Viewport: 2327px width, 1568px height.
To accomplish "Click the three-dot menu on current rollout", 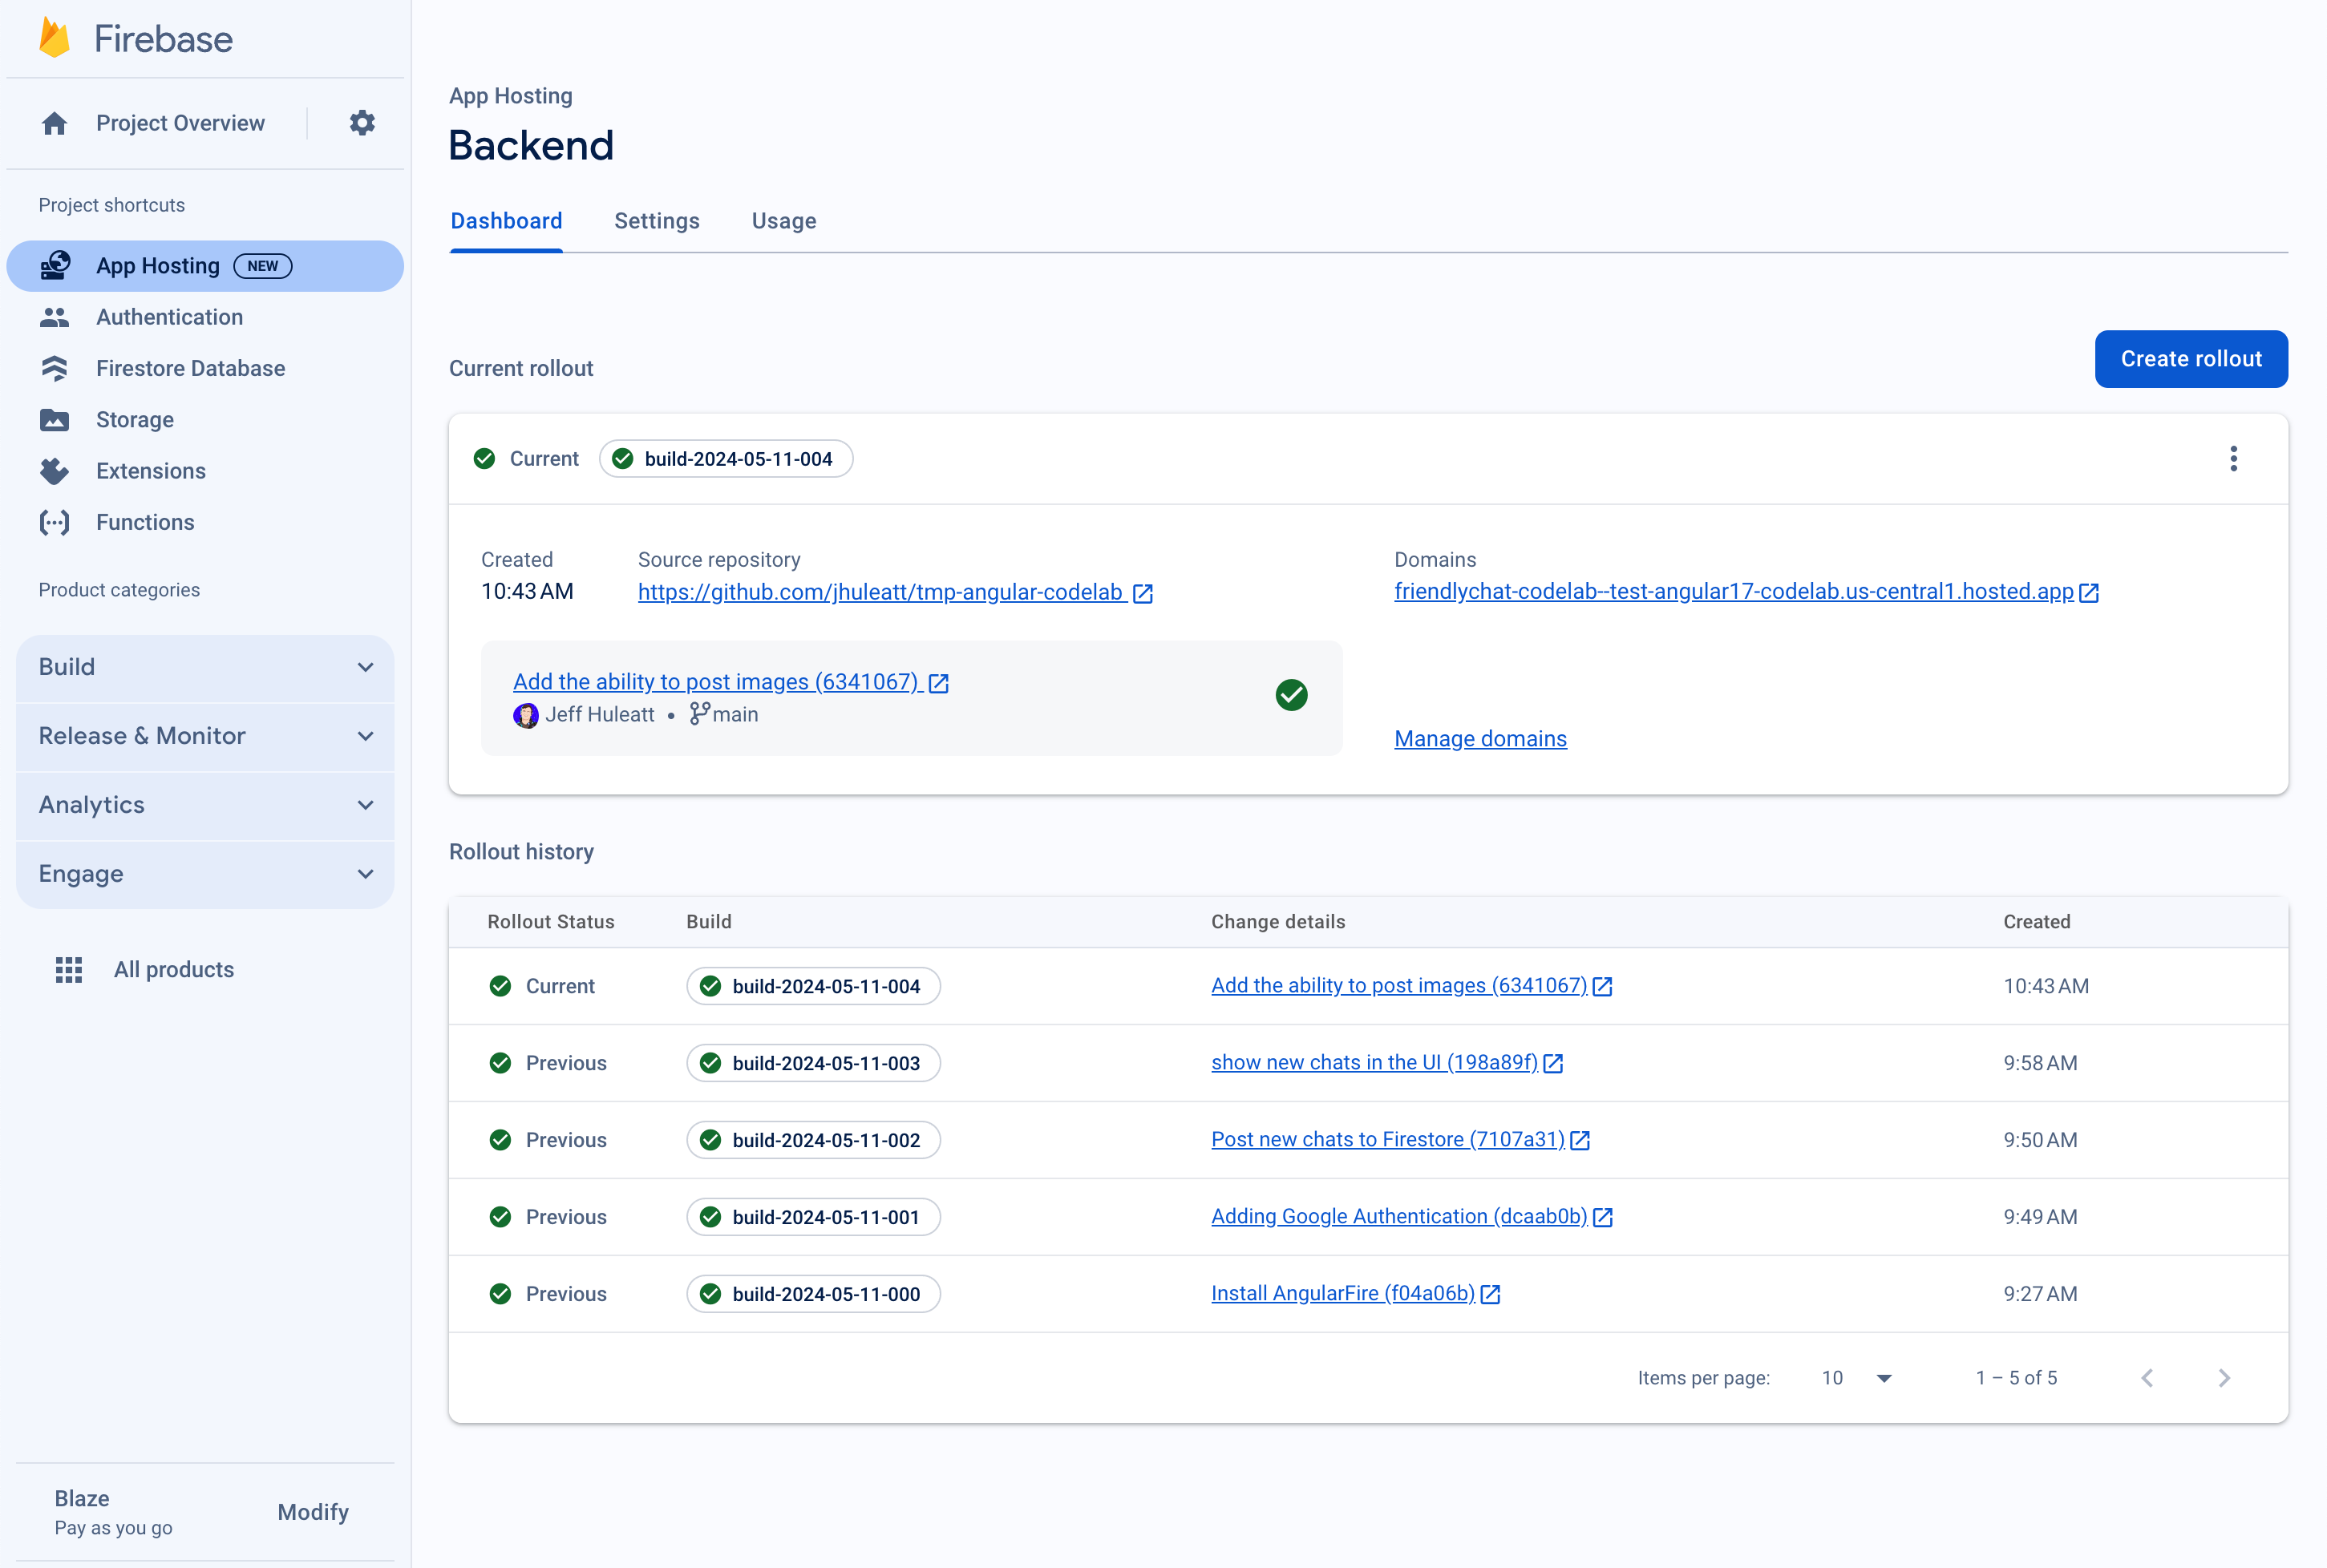I will [x=2232, y=459].
